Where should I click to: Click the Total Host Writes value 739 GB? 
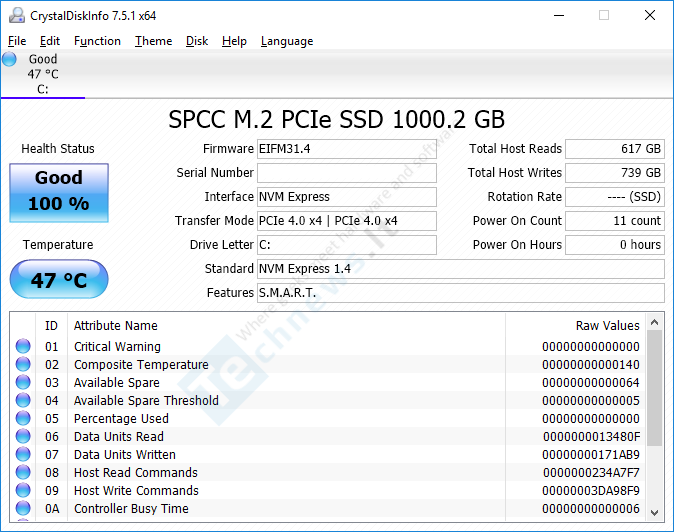point(615,173)
